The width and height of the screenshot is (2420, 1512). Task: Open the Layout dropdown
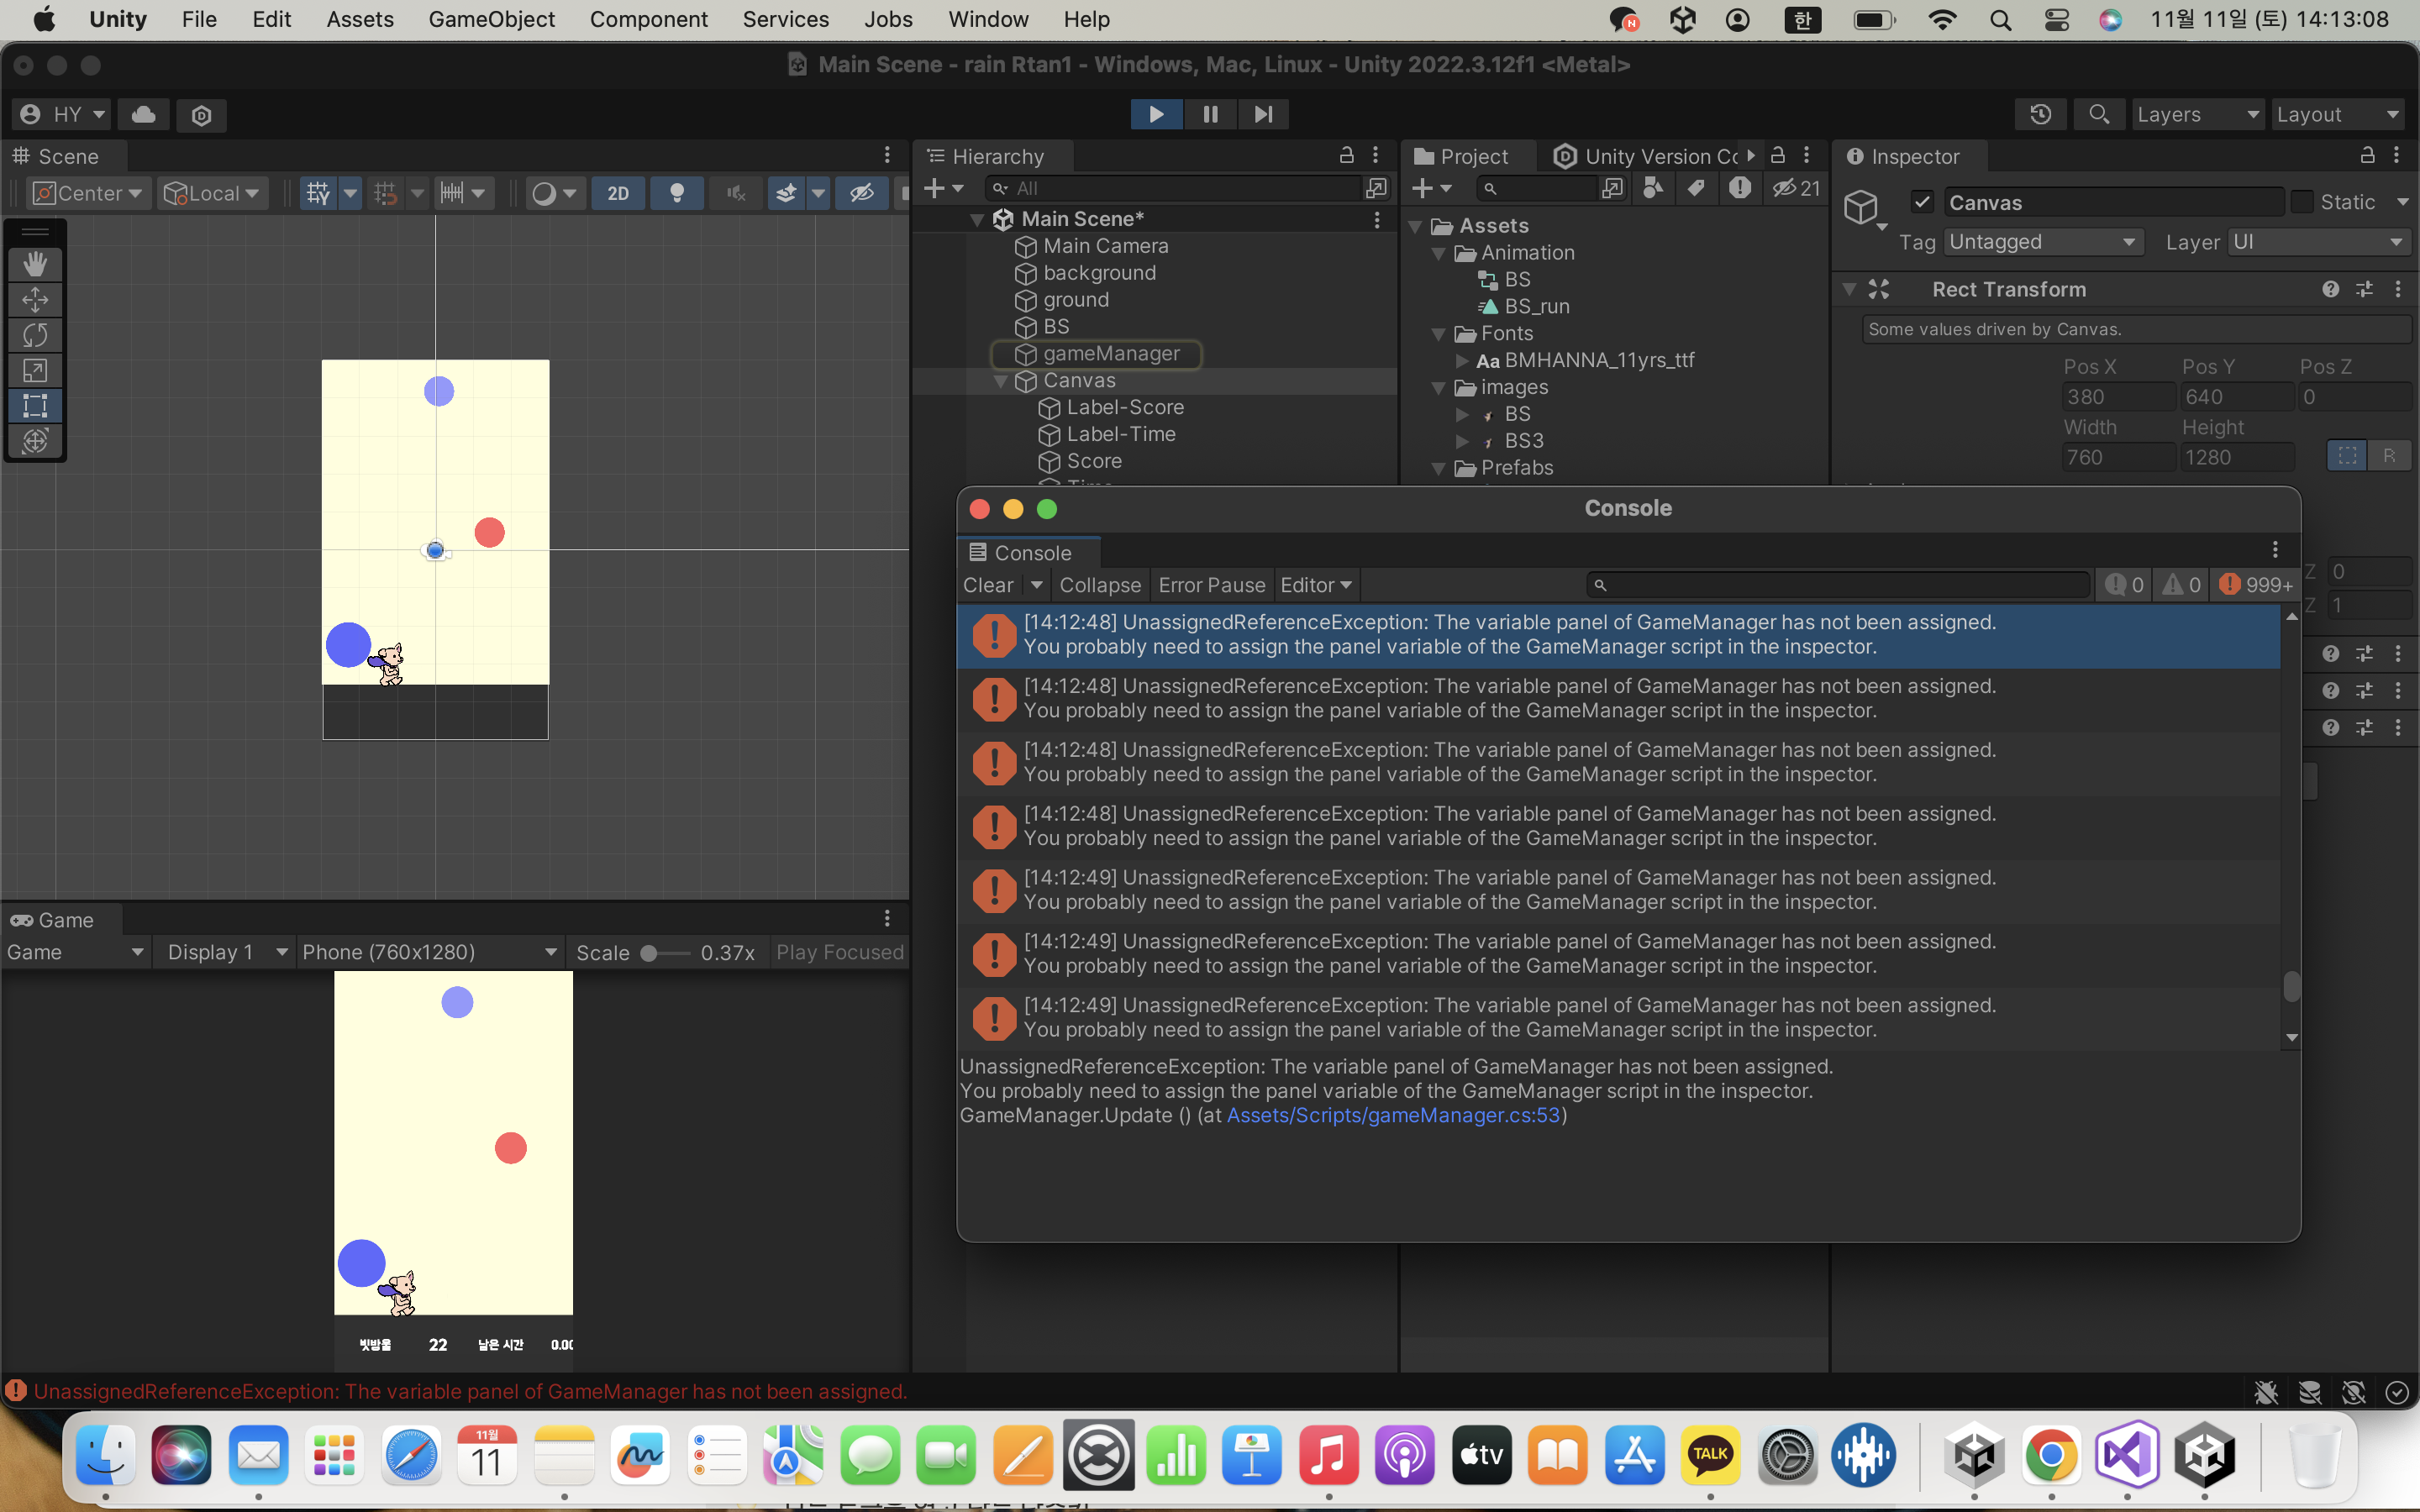tap(2337, 114)
